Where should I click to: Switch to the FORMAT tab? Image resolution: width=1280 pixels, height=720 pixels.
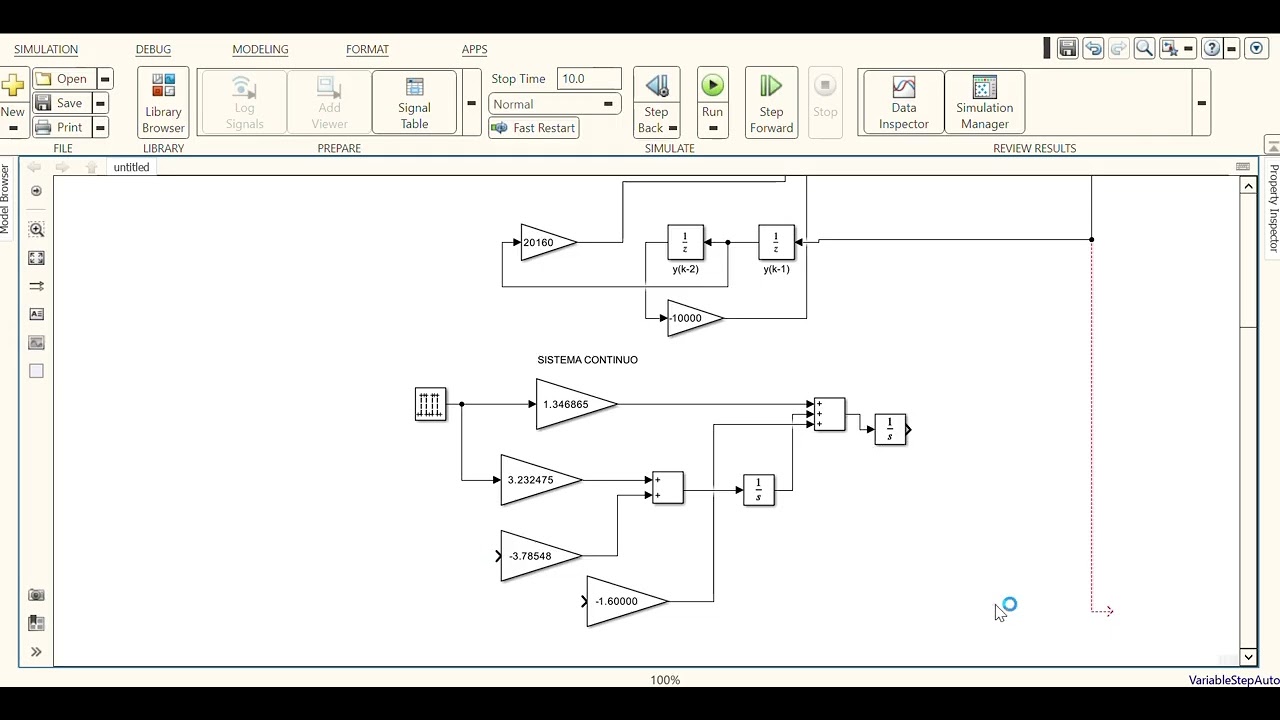[367, 49]
